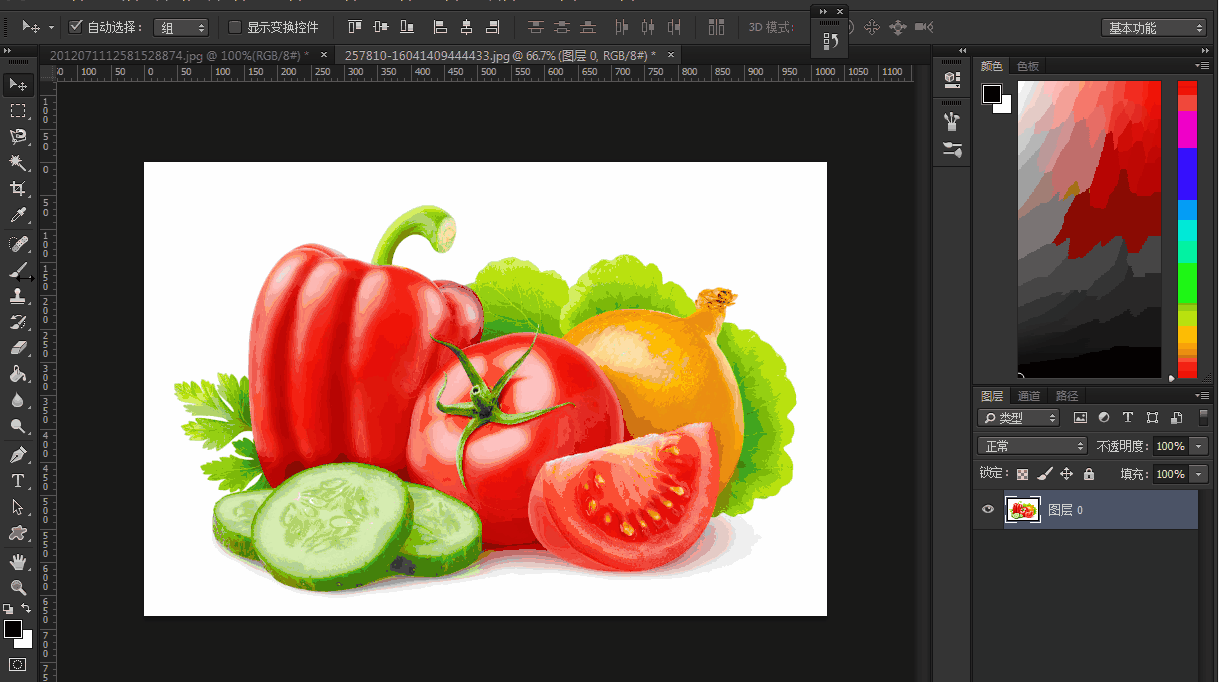
Task: Switch to the 201207111258152887​4.jpg document tab
Action: click(x=178, y=55)
